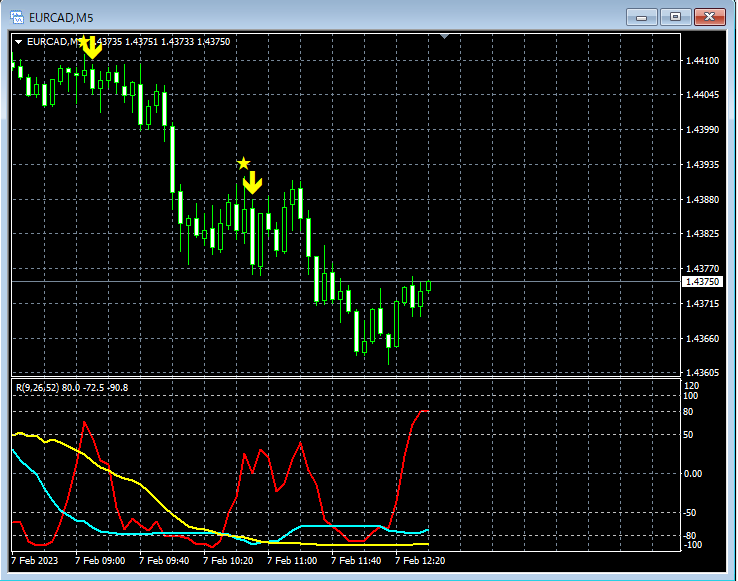
Task: Click the EURCAD,M5 title bar text
Action: pyautogui.click(x=61, y=18)
